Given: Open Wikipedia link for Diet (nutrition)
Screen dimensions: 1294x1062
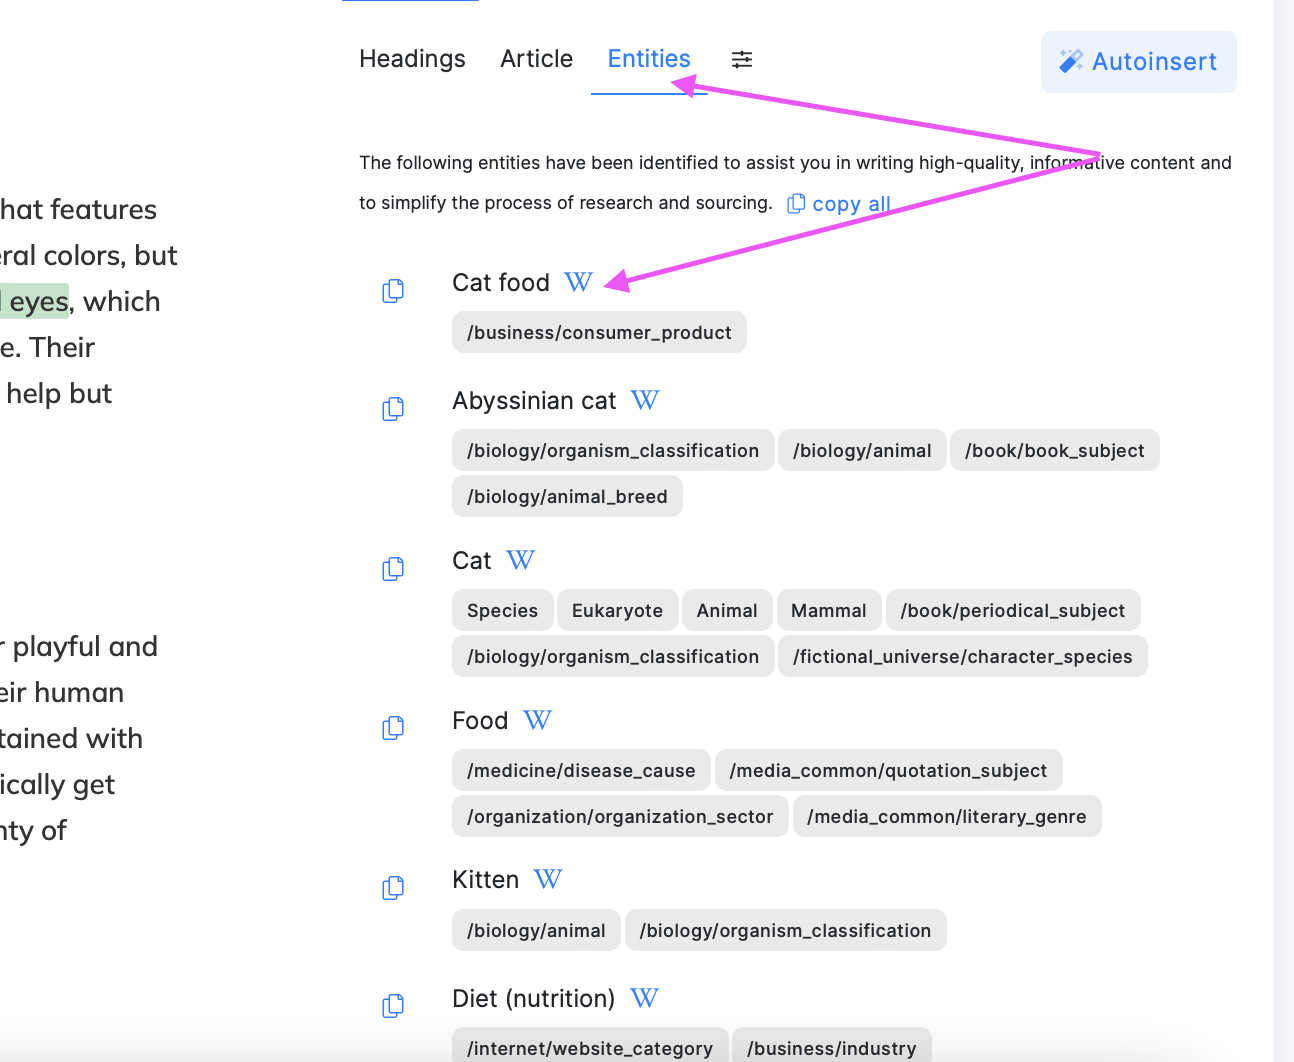Looking at the screenshot, I should 645,999.
